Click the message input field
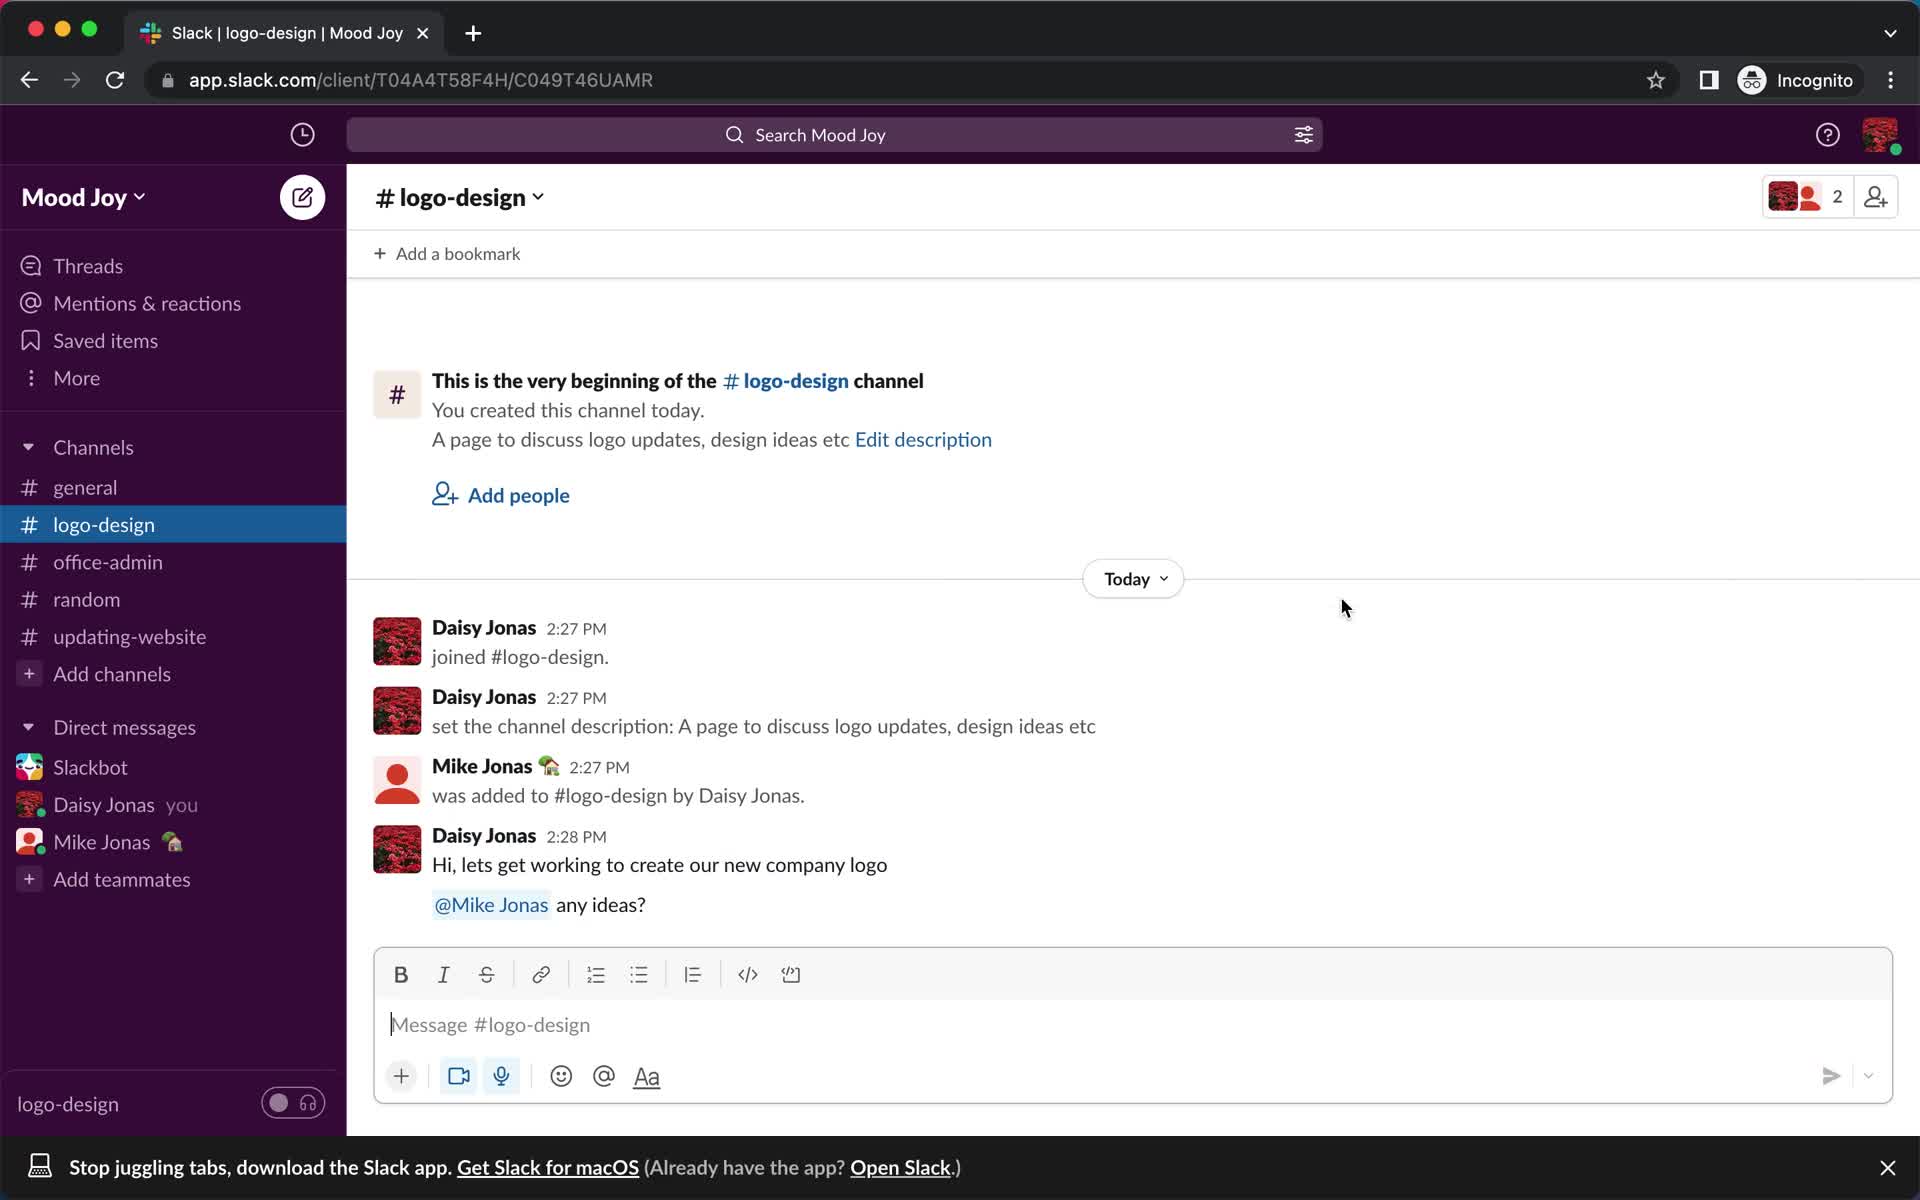The image size is (1920, 1200). (1132, 1023)
